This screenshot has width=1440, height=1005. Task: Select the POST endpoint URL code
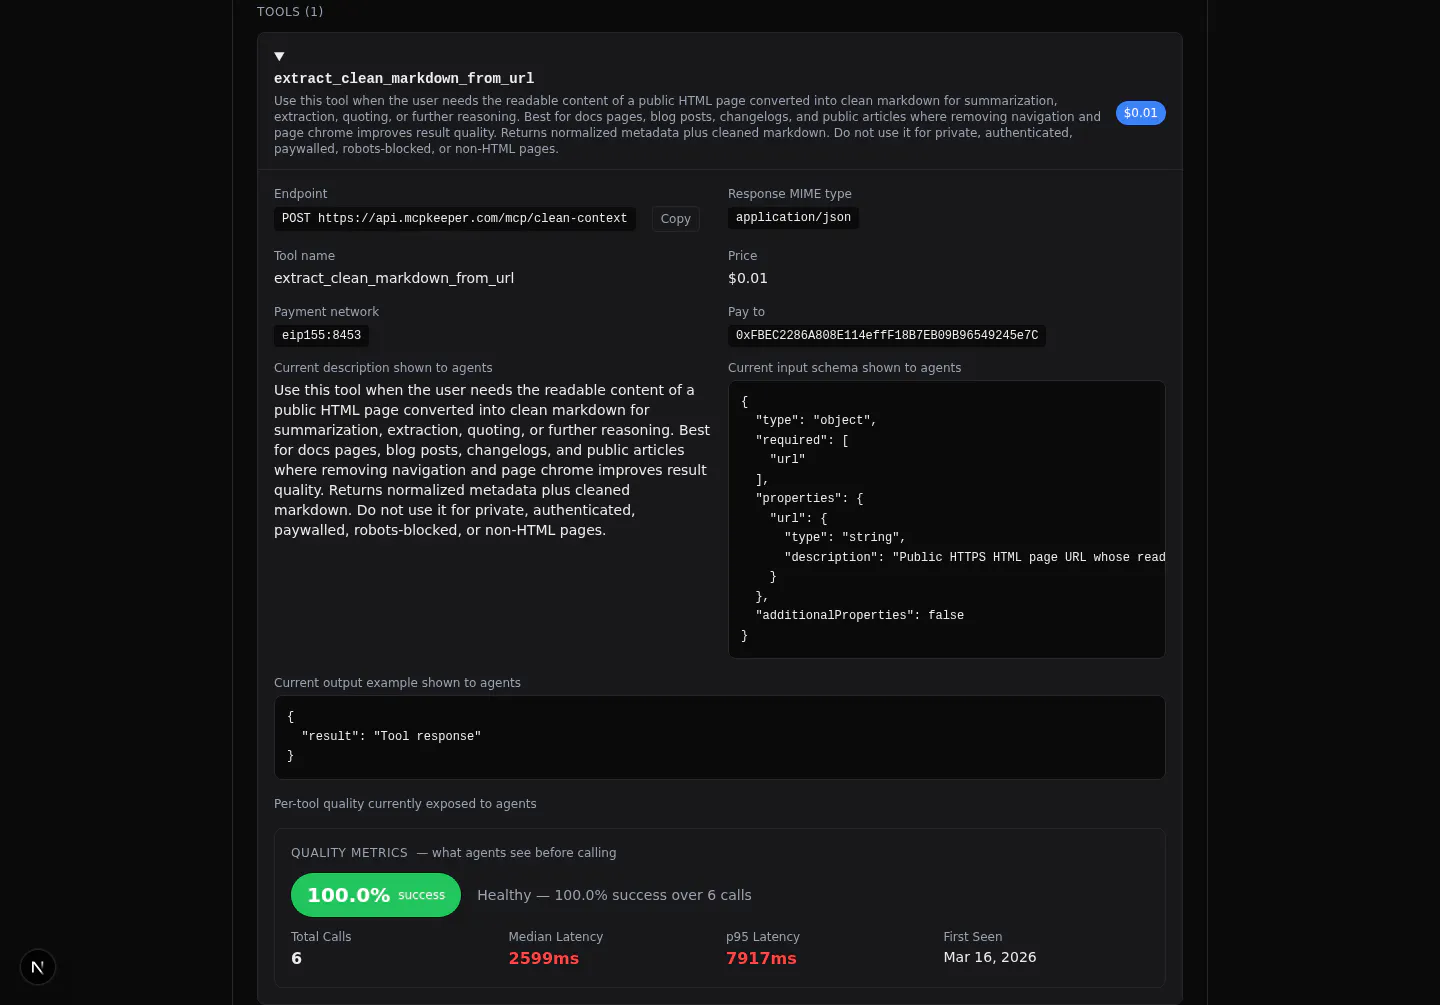pyautogui.click(x=455, y=218)
